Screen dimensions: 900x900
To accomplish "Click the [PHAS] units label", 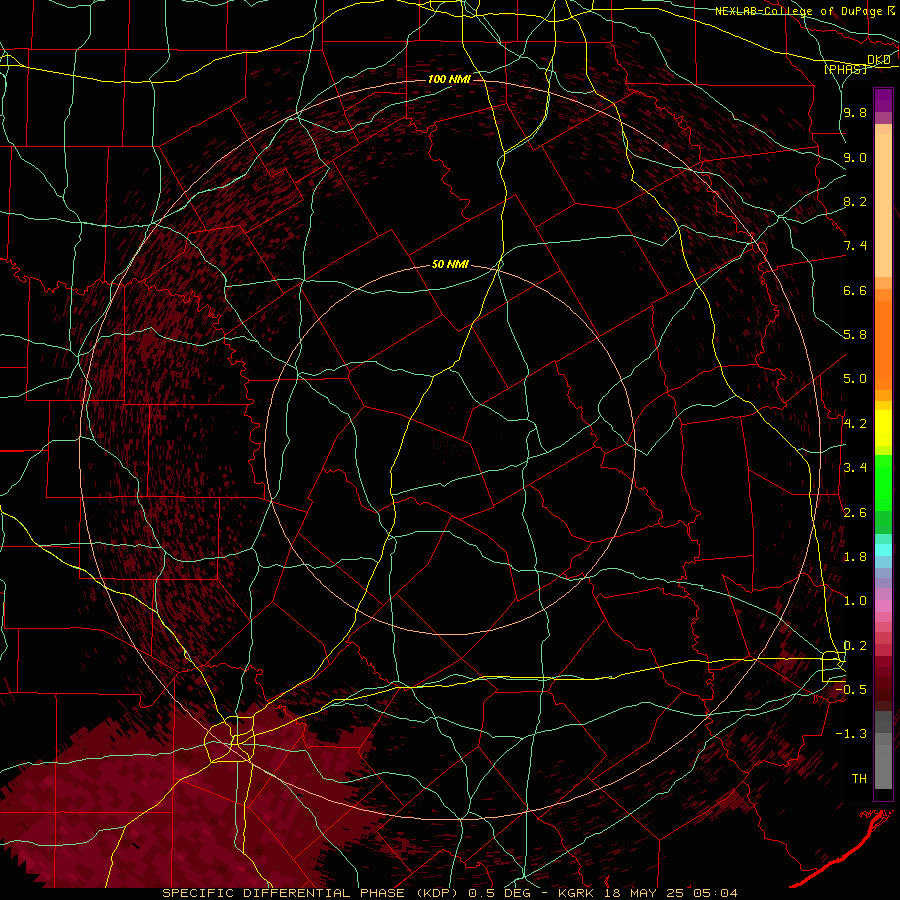I will pos(845,69).
